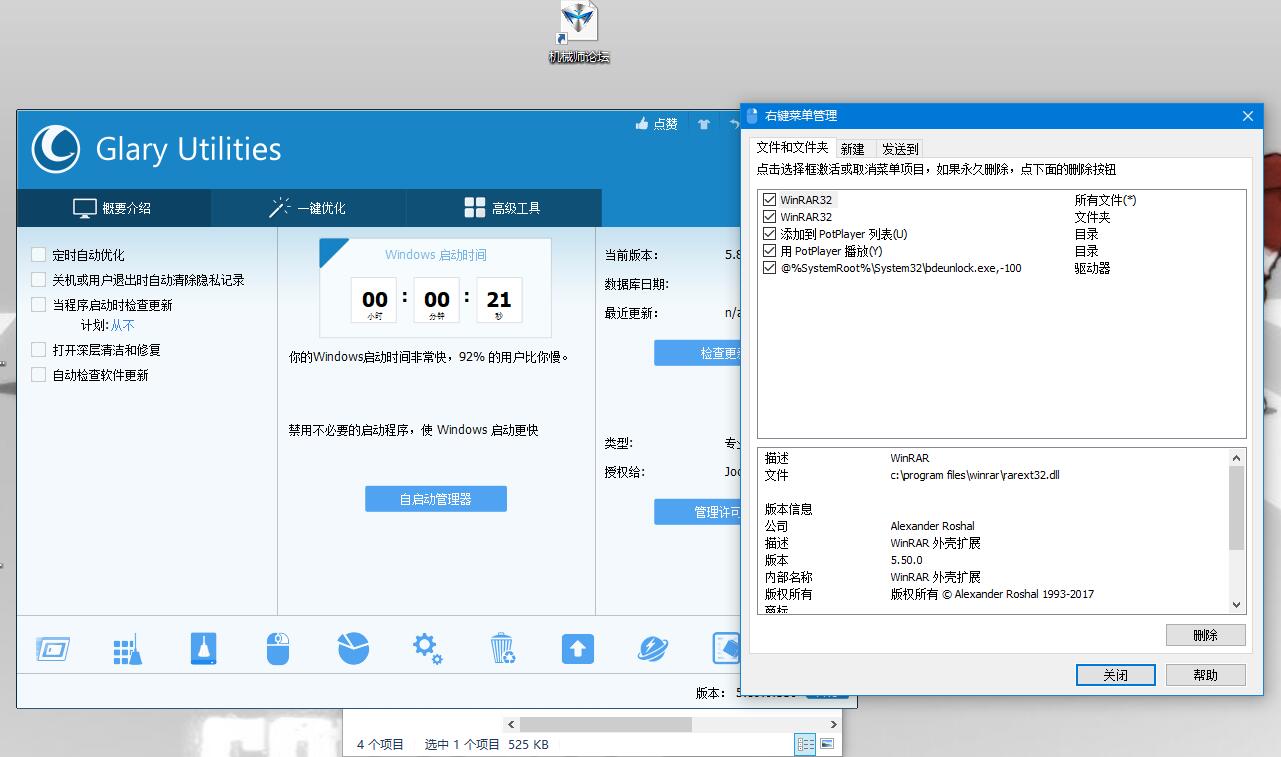
Task: Click the Glary Utilities crescent logo
Action: pos(55,149)
